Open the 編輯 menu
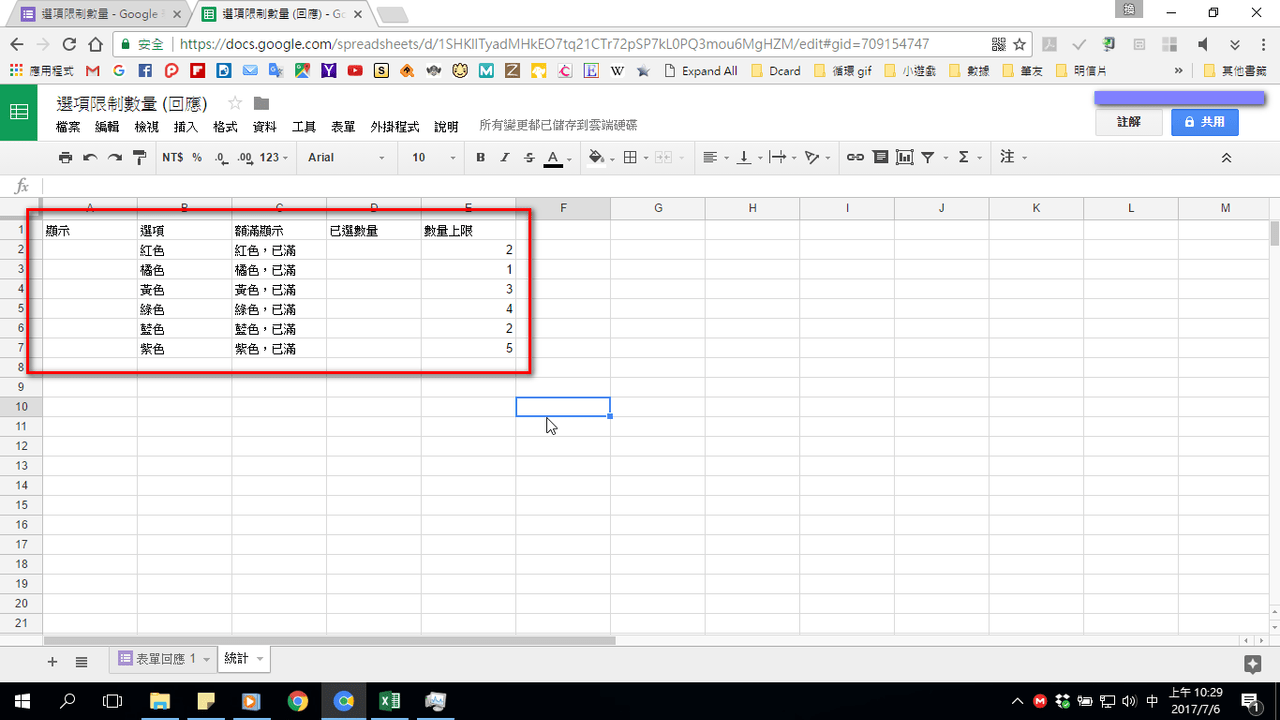 107,127
